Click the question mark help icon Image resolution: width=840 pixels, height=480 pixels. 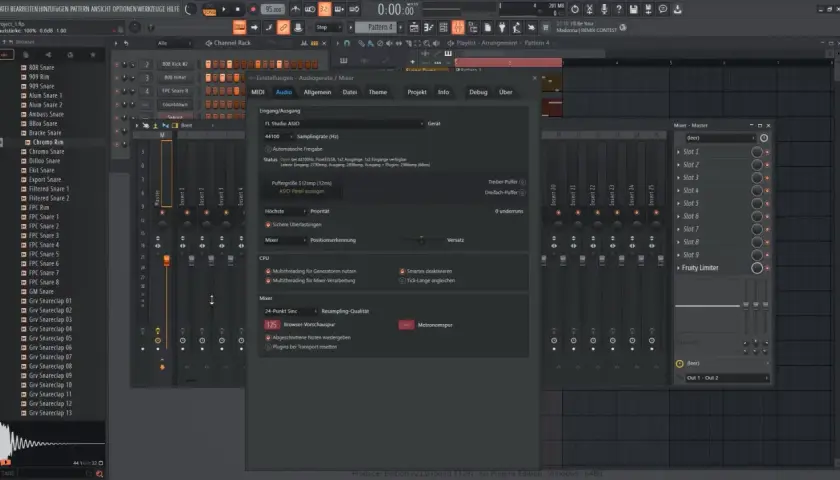pos(619,9)
